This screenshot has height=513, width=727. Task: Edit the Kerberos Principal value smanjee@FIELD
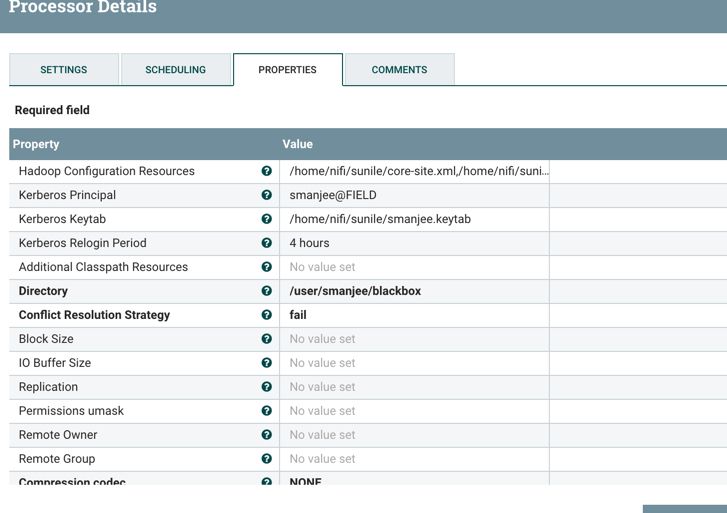pos(412,195)
